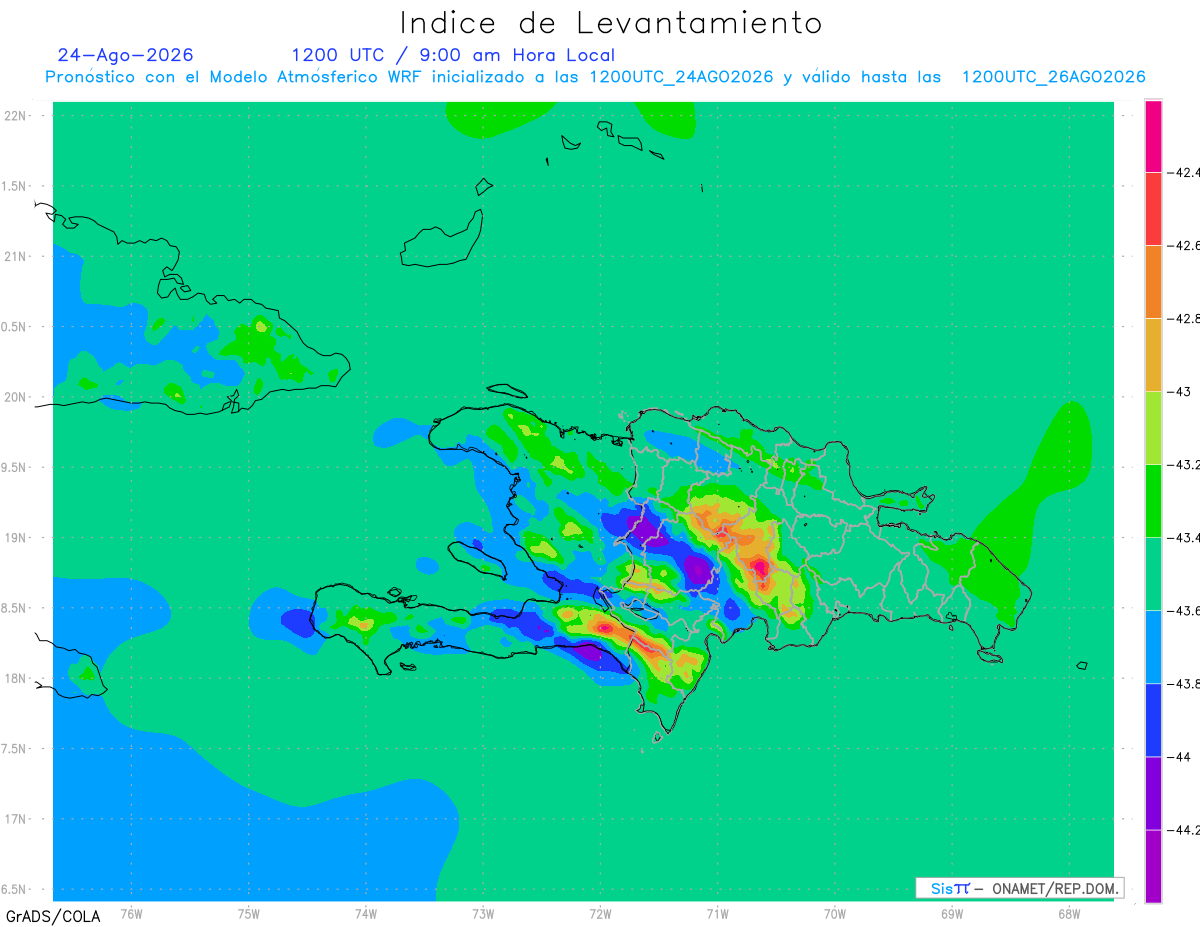1200x927 pixels.
Task: Pick the red swatch below -42.4
Action: (x=1153, y=209)
